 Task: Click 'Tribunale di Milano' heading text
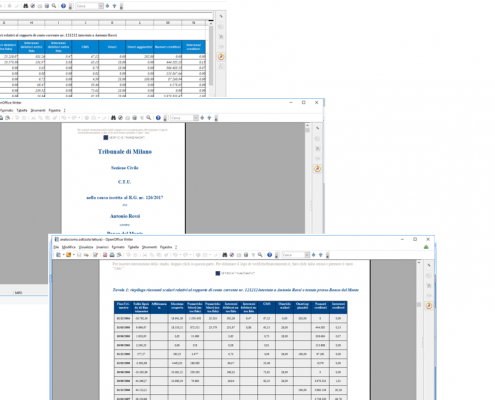click(x=125, y=152)
